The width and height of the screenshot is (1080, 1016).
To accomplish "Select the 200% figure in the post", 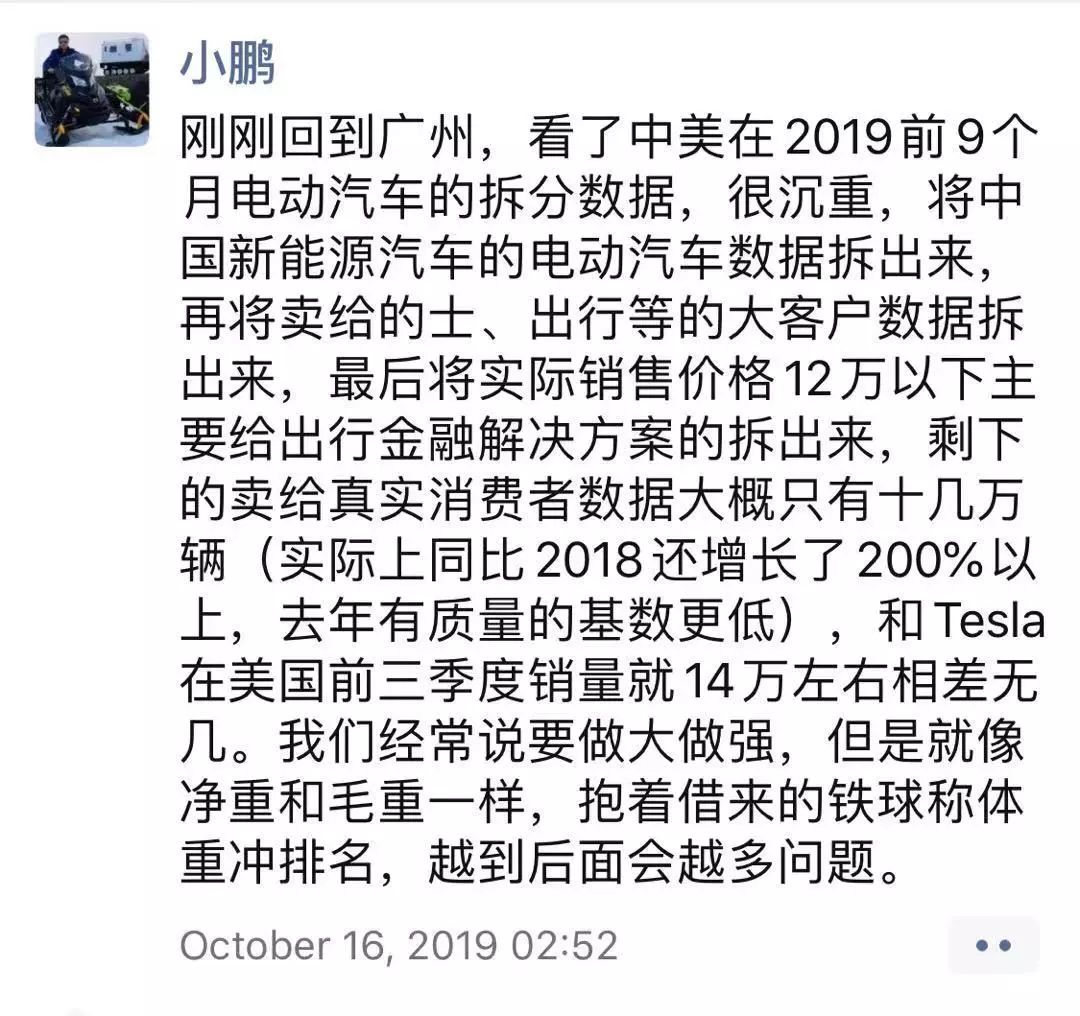I will [x=920, y=560].
